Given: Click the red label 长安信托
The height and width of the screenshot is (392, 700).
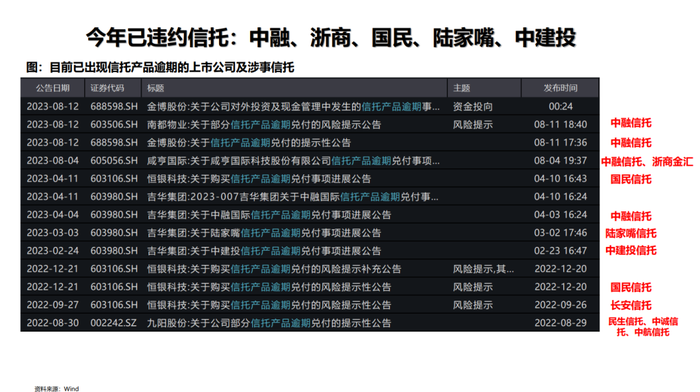Looking at the screenshot, I should [631, 305].
